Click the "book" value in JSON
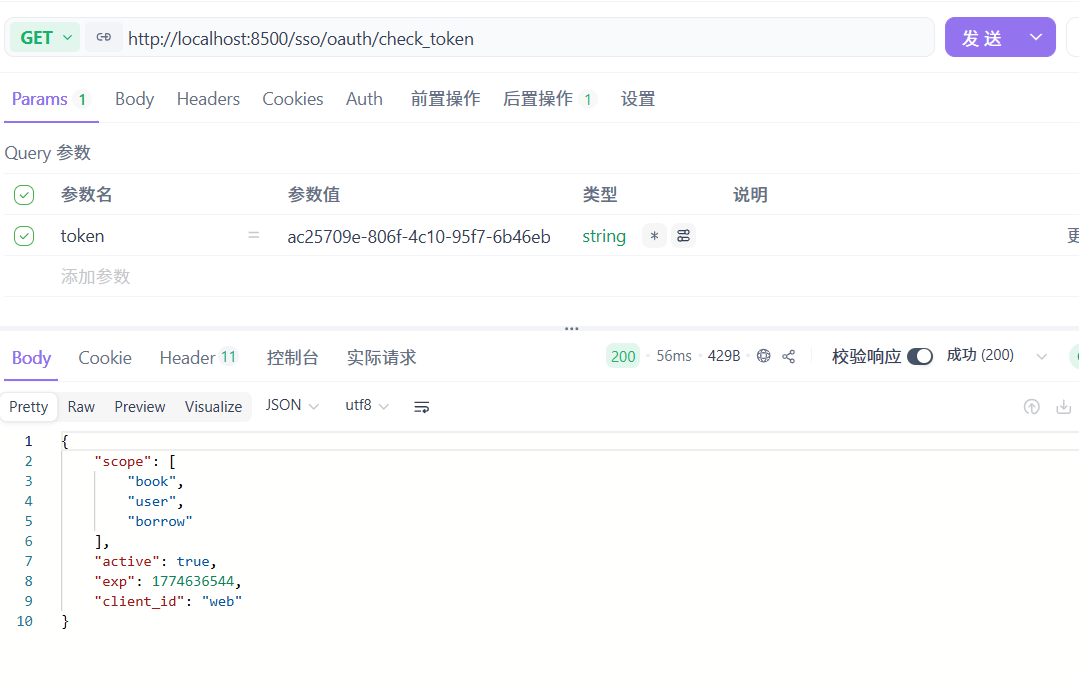1079x678 pixels. click(151, 481)
